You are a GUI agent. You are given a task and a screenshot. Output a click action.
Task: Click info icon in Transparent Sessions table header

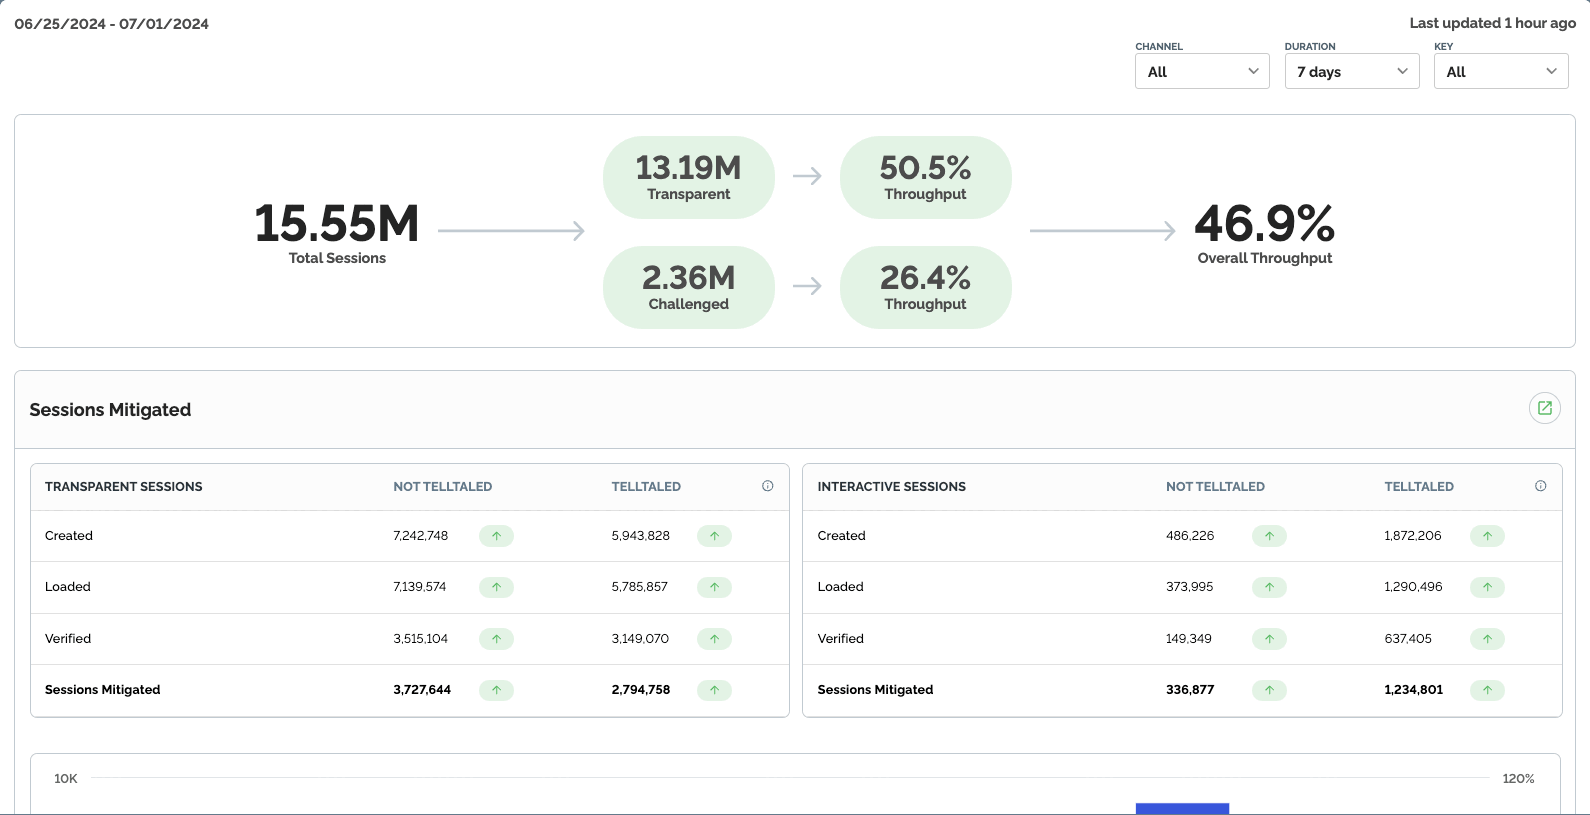pyautogui.click(x=768, y=486)
